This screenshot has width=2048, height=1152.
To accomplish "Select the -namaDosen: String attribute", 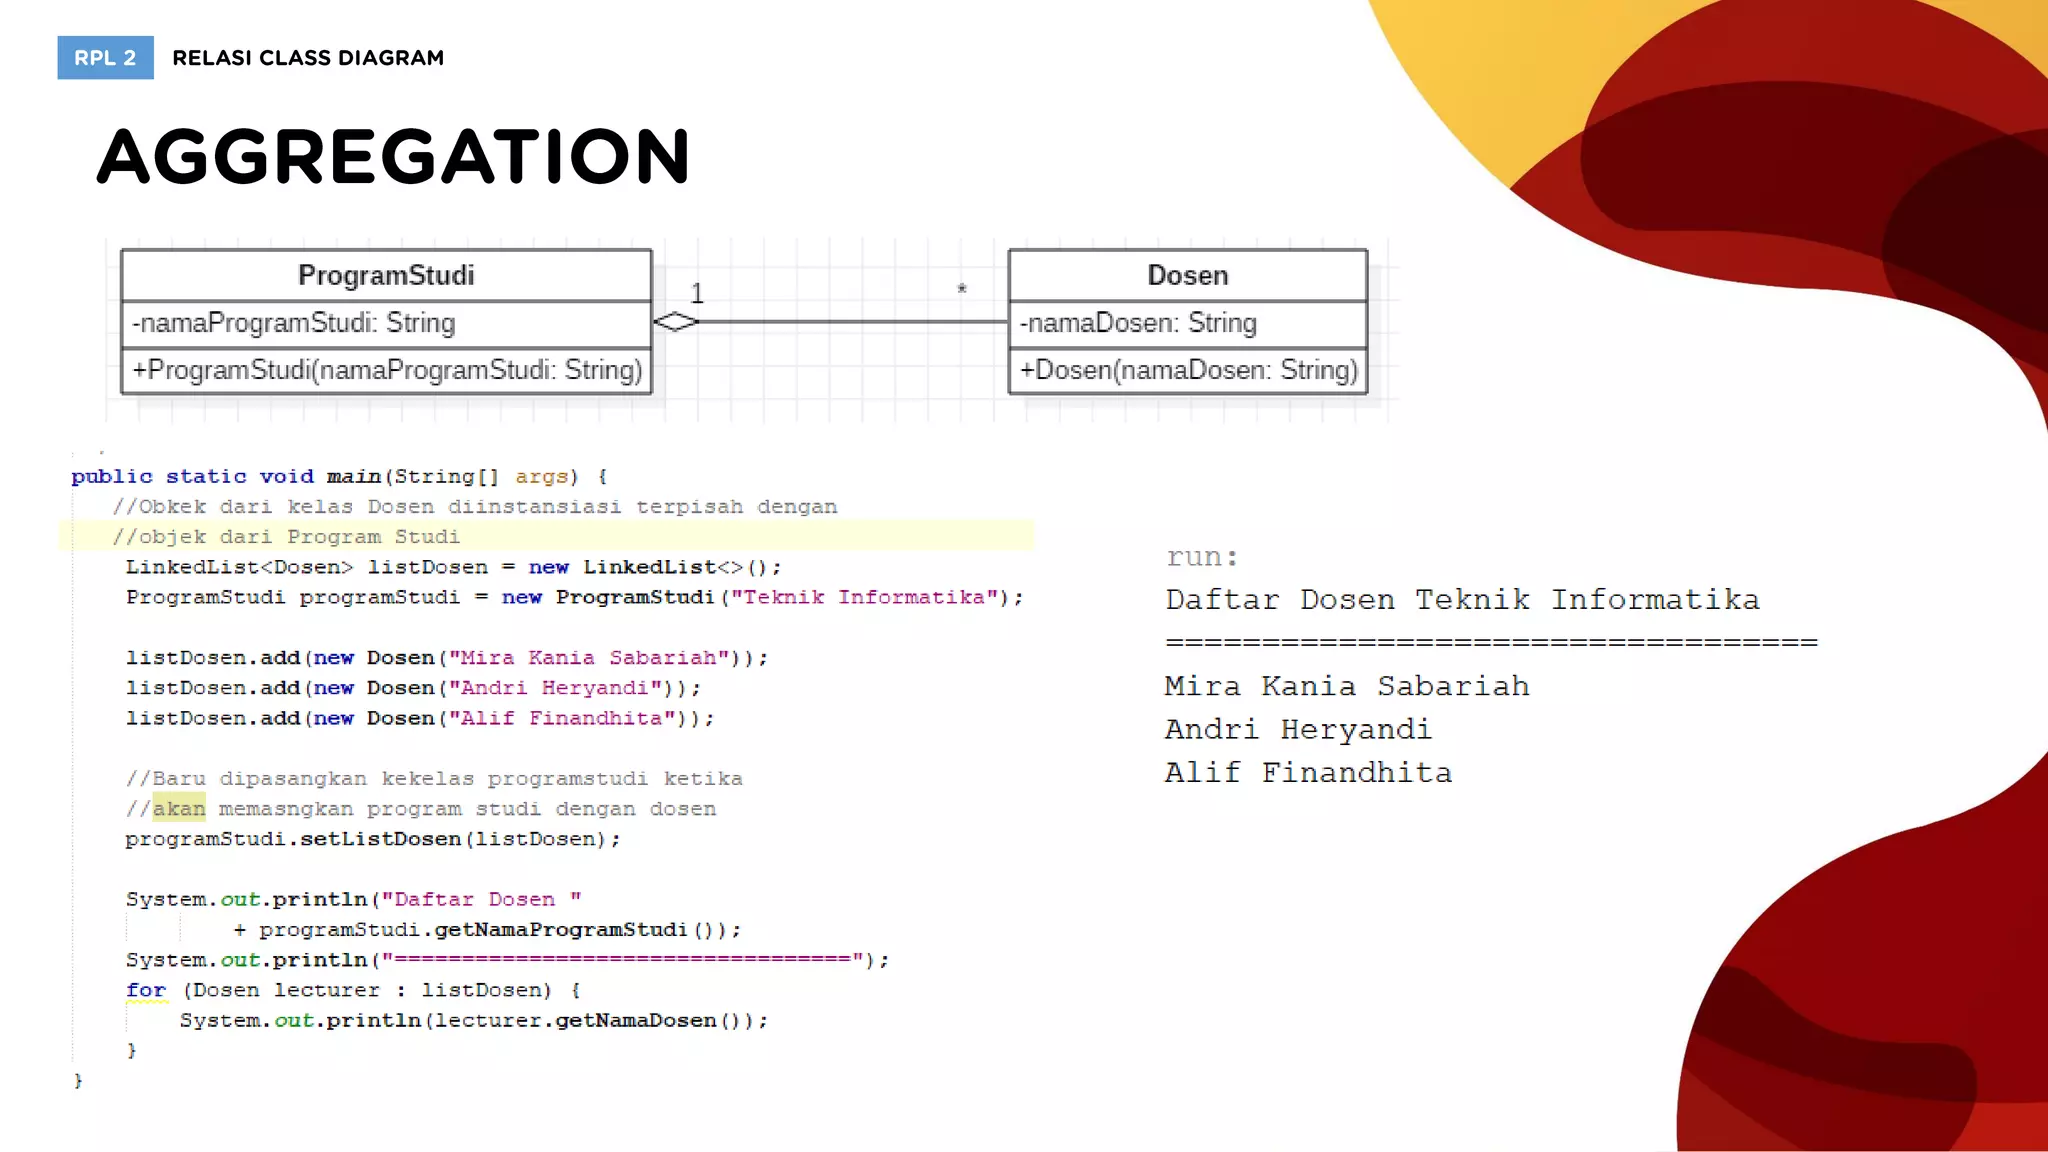I will coord(1137,323).
